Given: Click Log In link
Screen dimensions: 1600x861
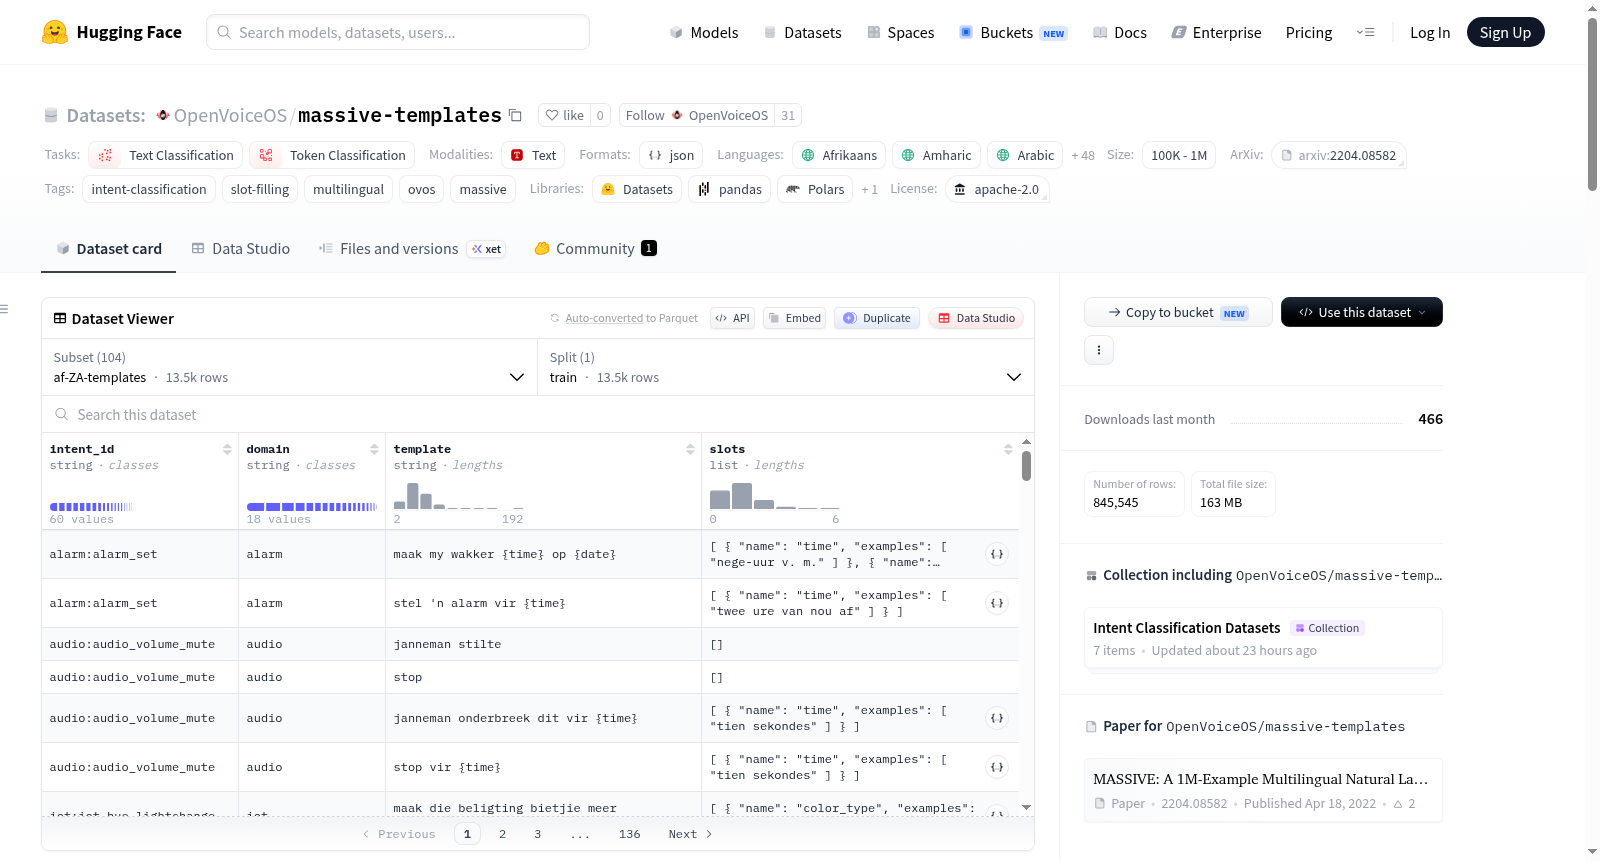Looking at the screenshot, I should 1430,32.
